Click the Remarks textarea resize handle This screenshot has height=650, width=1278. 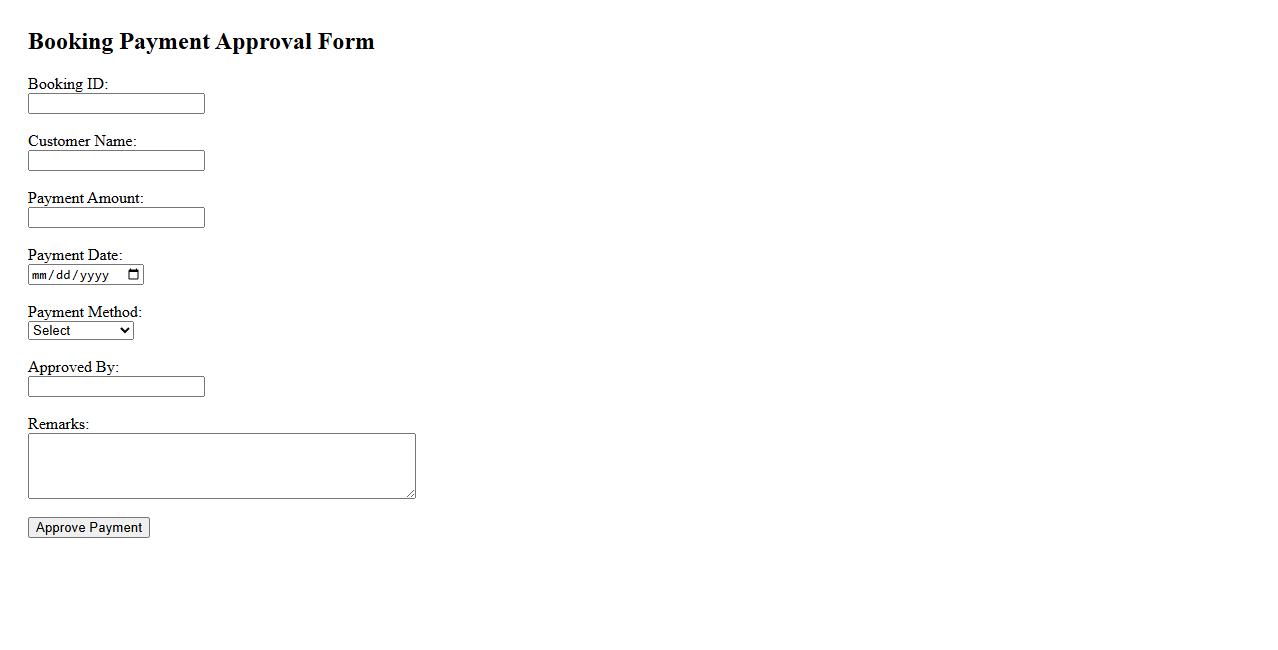point(410,493)
